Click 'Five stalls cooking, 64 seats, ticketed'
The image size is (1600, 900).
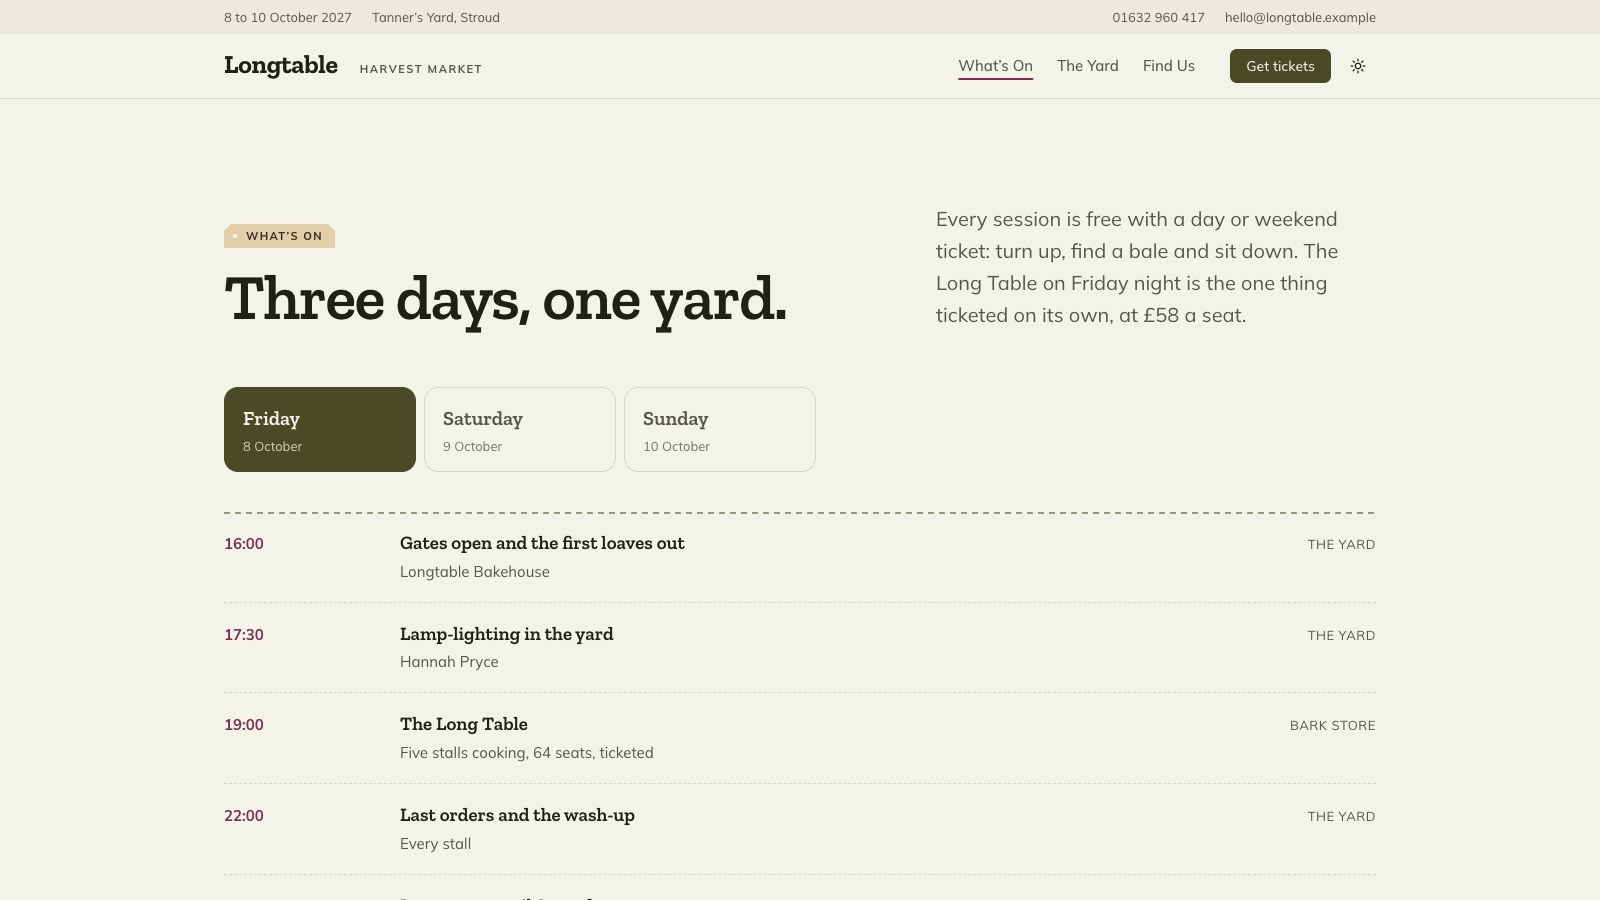tap(527, 753)
